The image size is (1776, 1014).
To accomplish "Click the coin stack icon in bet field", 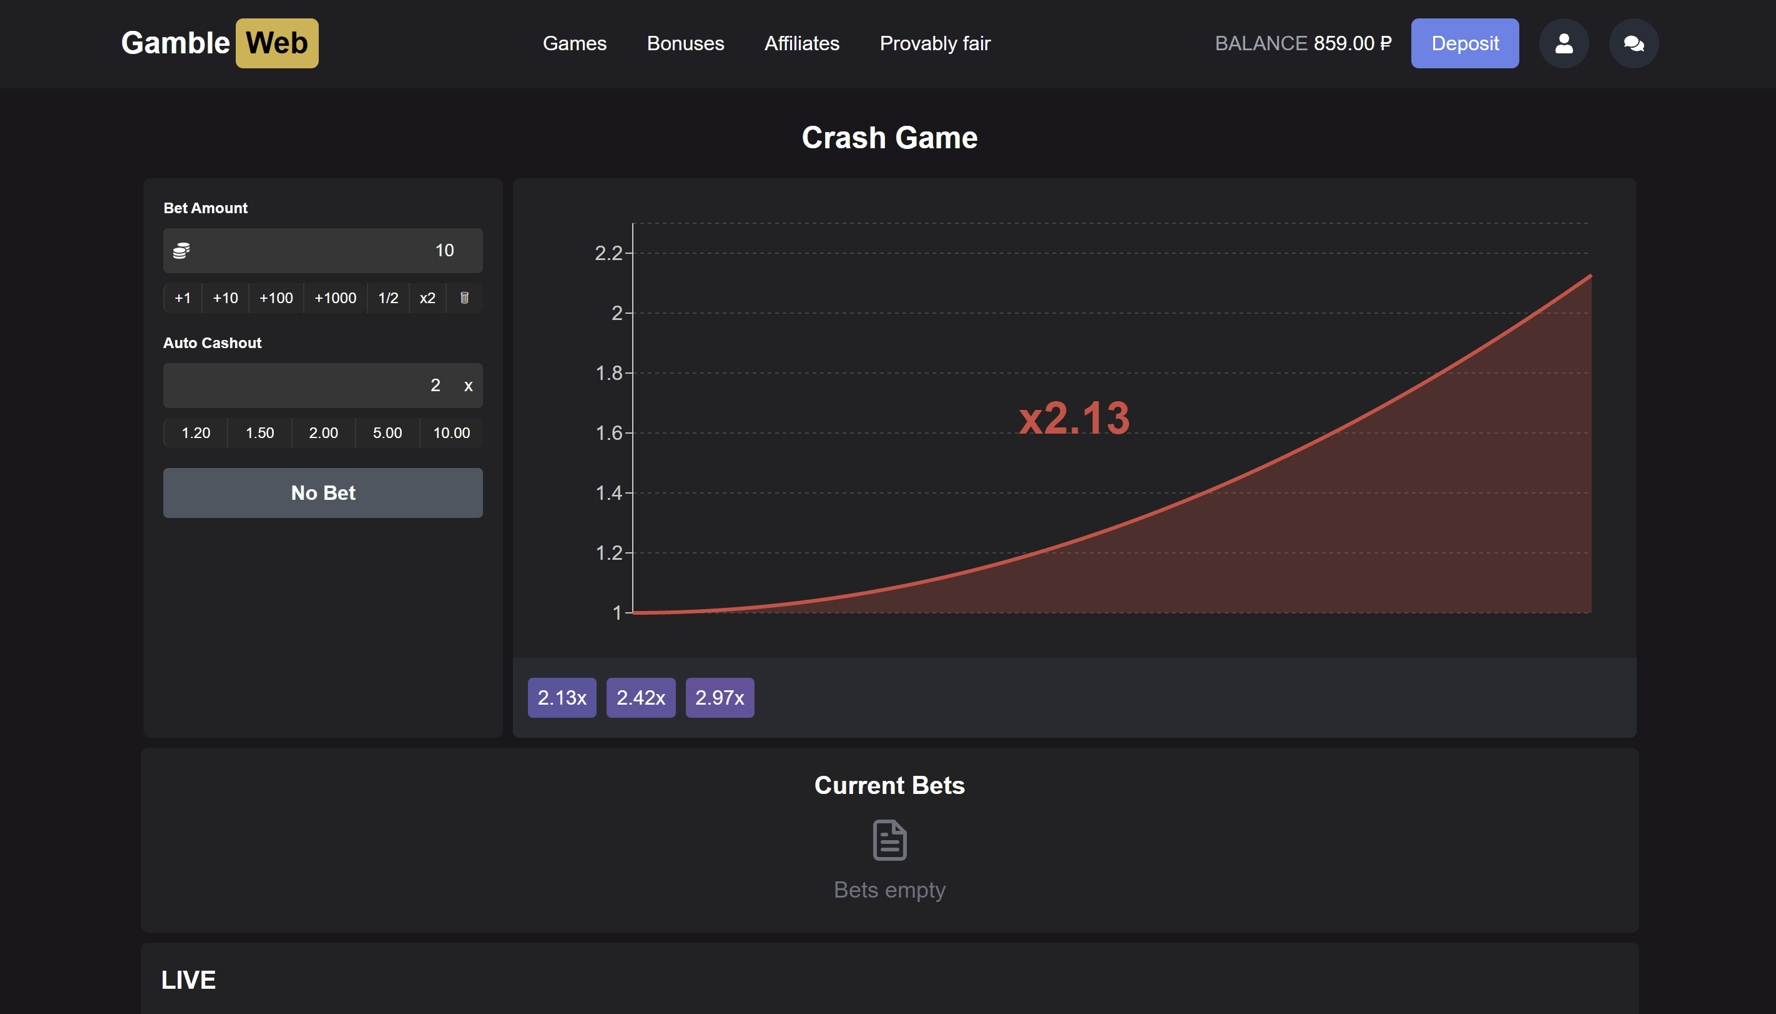I will (x=181, y=250).
